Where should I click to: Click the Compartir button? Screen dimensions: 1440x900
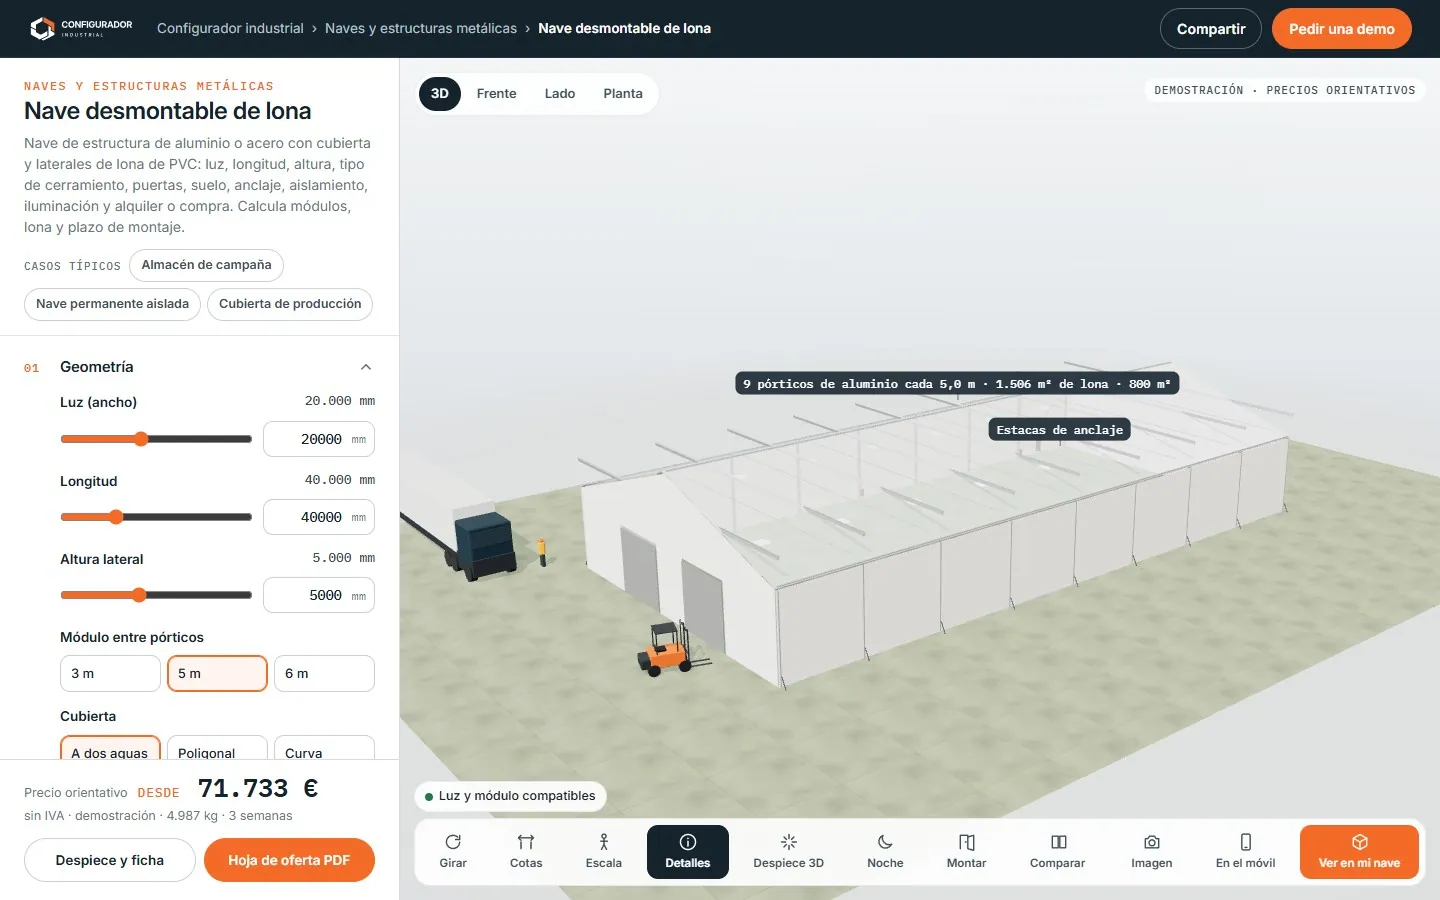[1211, 29]
